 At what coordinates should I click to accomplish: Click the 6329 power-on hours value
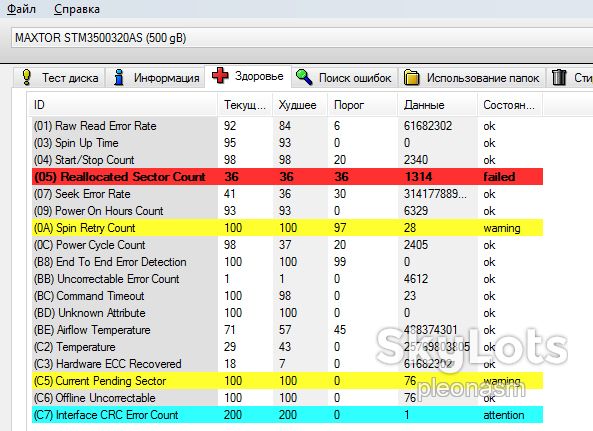pyautogui.click(x=416, y=211)
